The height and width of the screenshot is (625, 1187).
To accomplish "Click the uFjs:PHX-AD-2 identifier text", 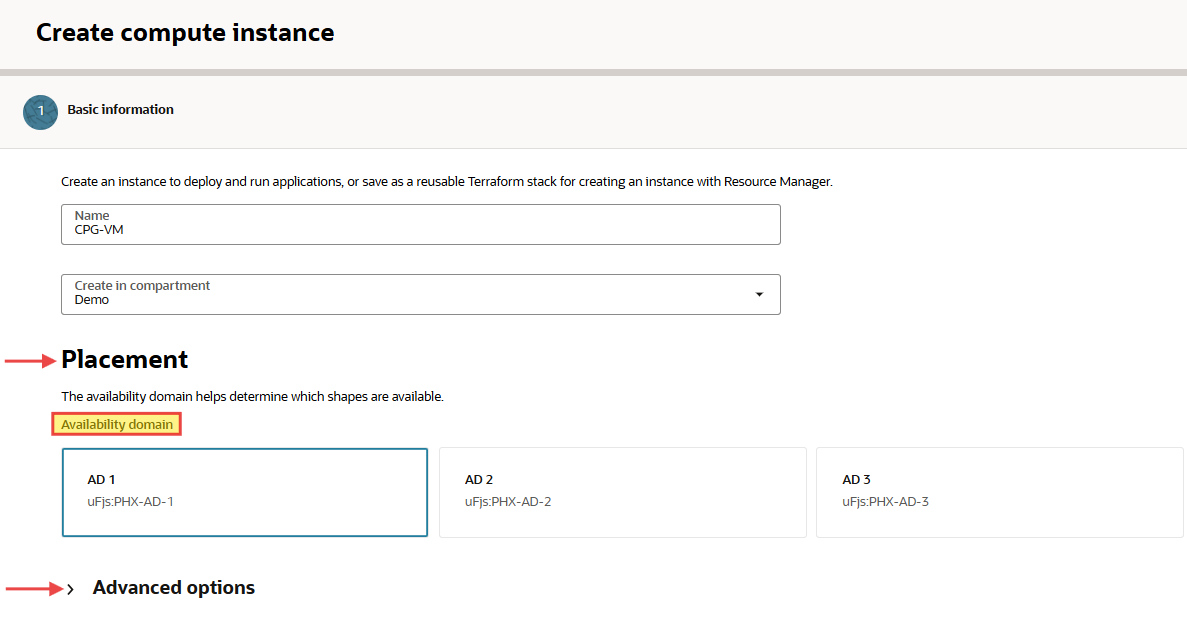I will pos(508,502).
